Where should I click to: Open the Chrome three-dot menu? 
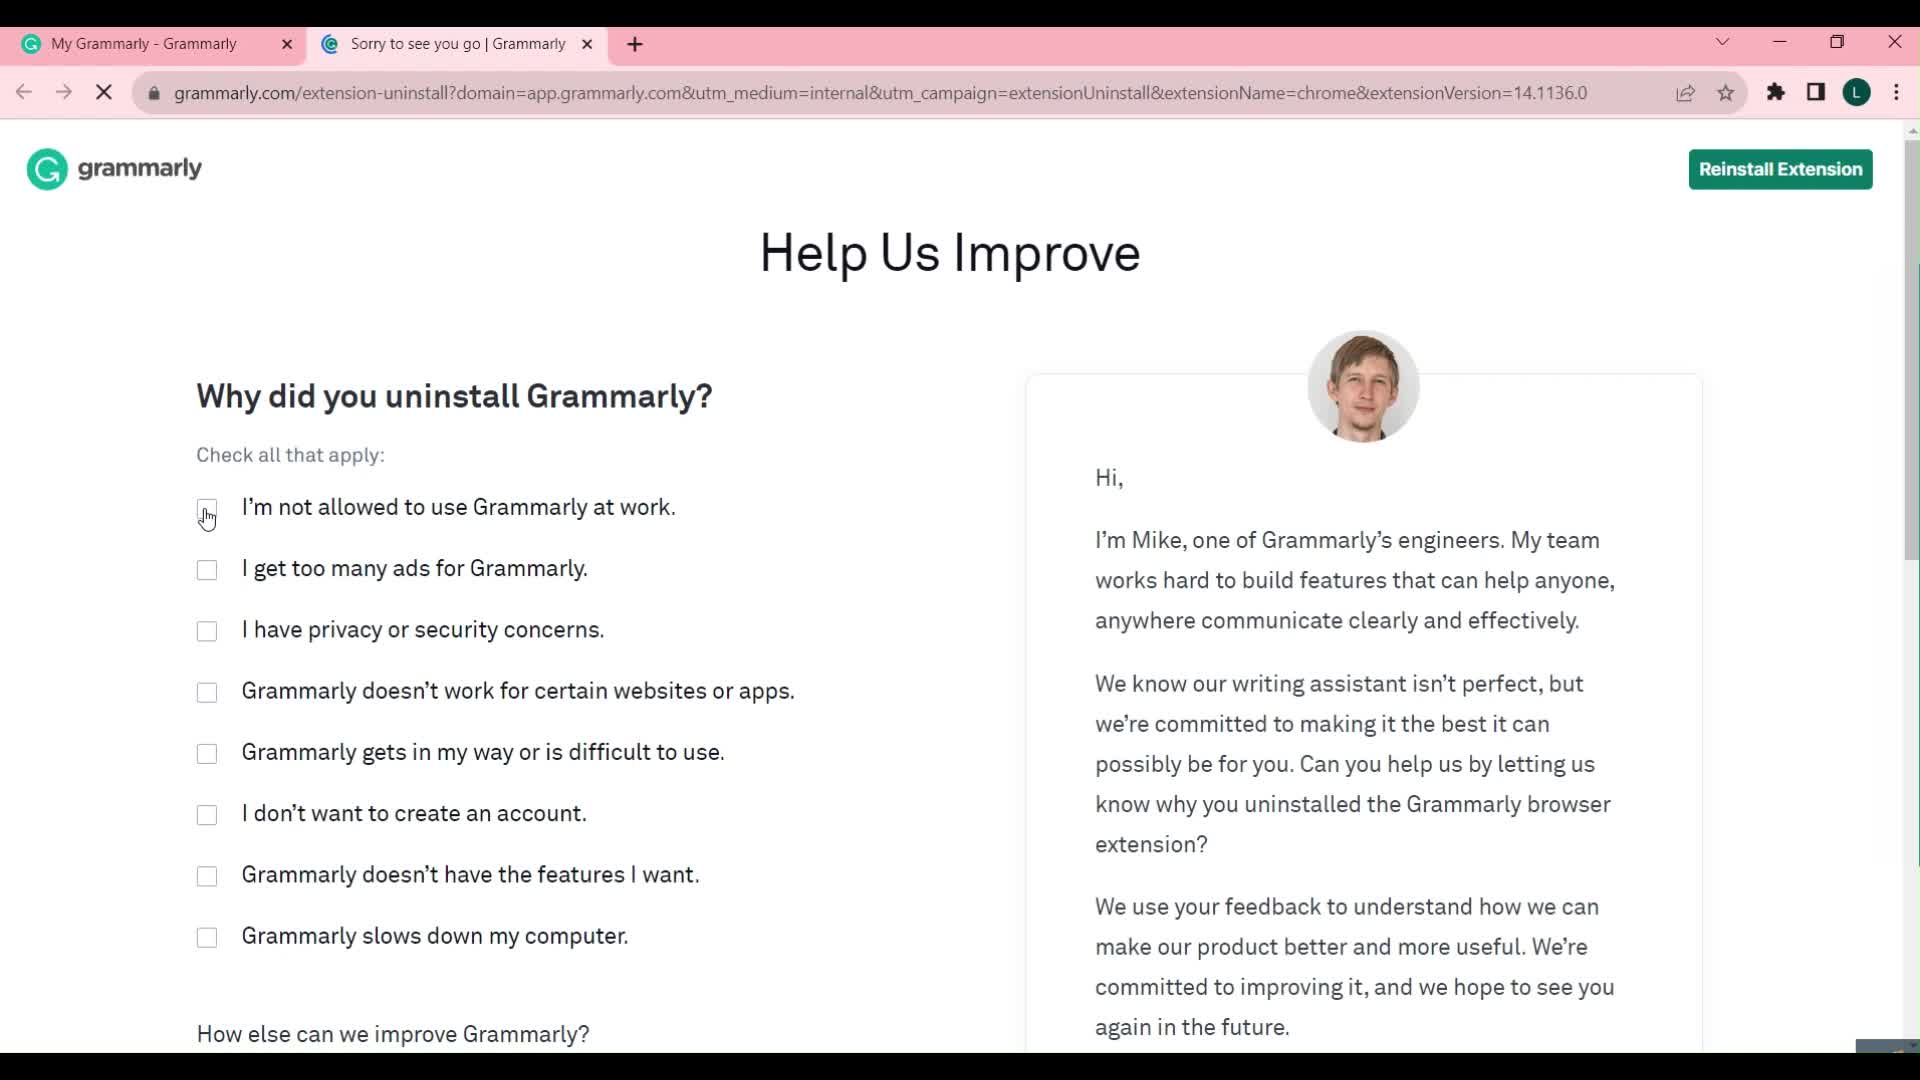pos(1897,93)
